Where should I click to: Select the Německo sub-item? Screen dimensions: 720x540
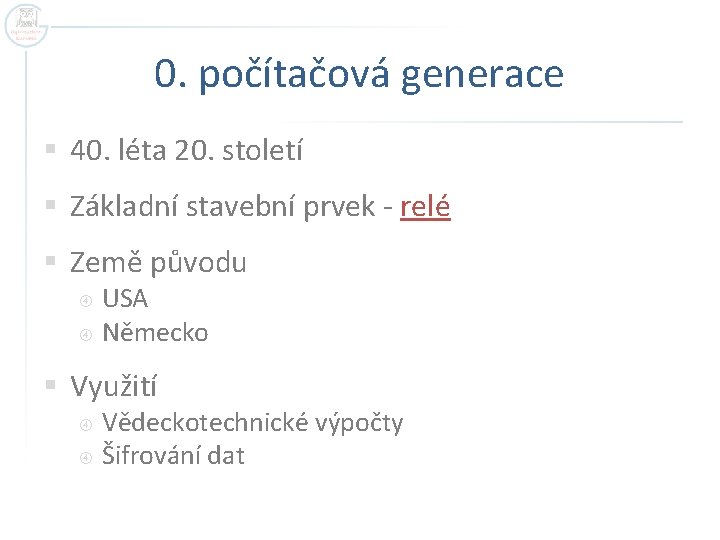tap(155, 332)
